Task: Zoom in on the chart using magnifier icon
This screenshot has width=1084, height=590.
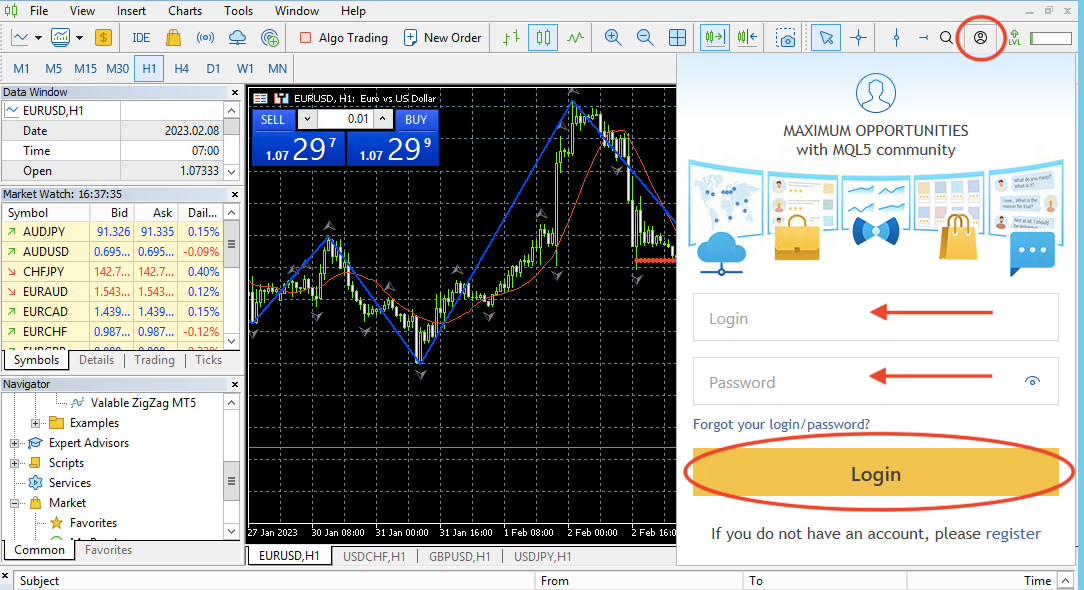Action: [613, 37]
